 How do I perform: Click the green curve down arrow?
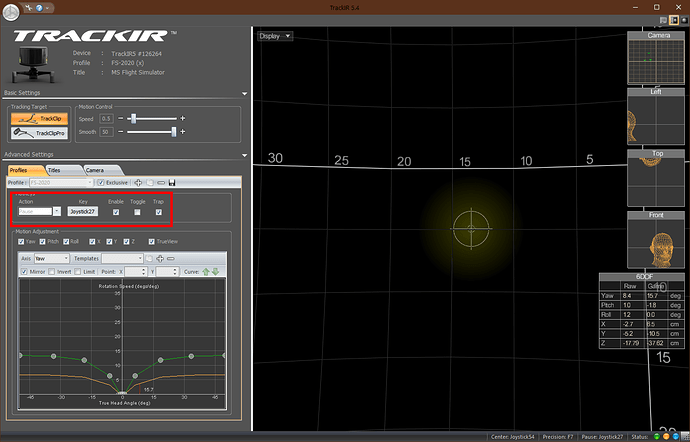tap(215, 271)
